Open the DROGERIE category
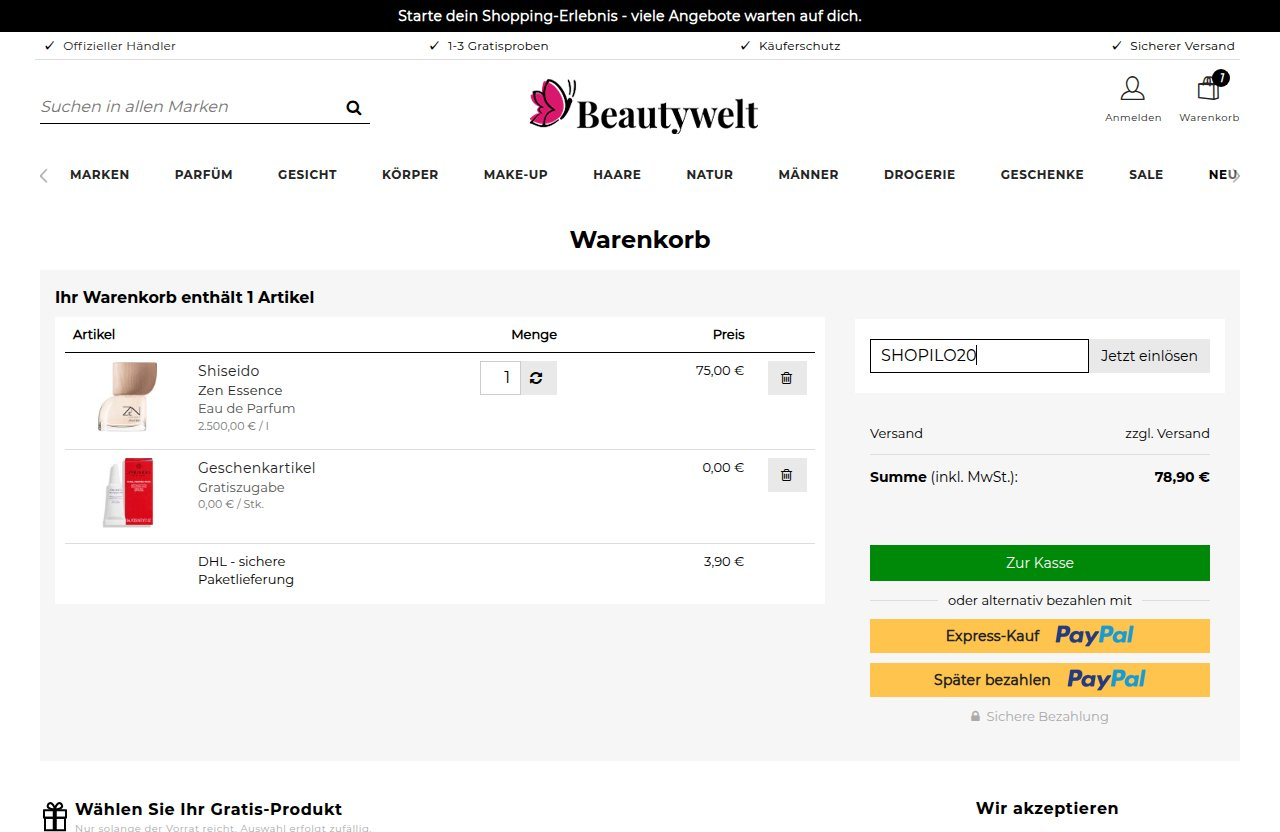Image resolution: width=1280 pixels, height=832 pixels. tap(920, 175)
